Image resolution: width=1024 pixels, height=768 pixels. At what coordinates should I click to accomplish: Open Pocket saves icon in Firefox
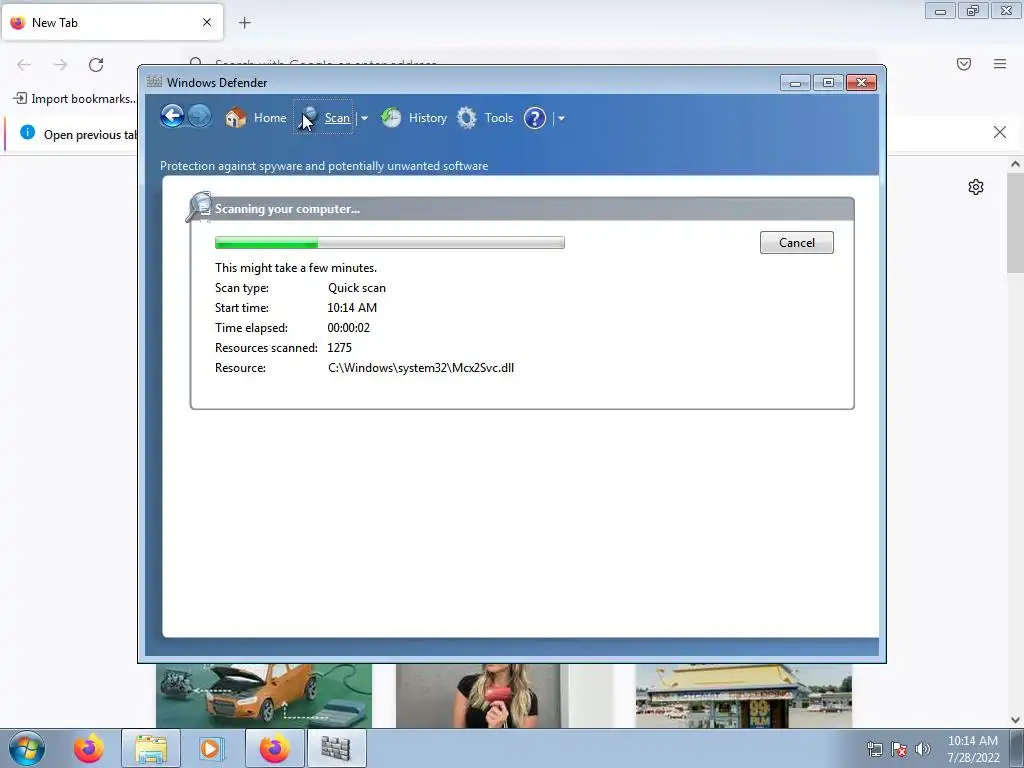tap(964, 64)
